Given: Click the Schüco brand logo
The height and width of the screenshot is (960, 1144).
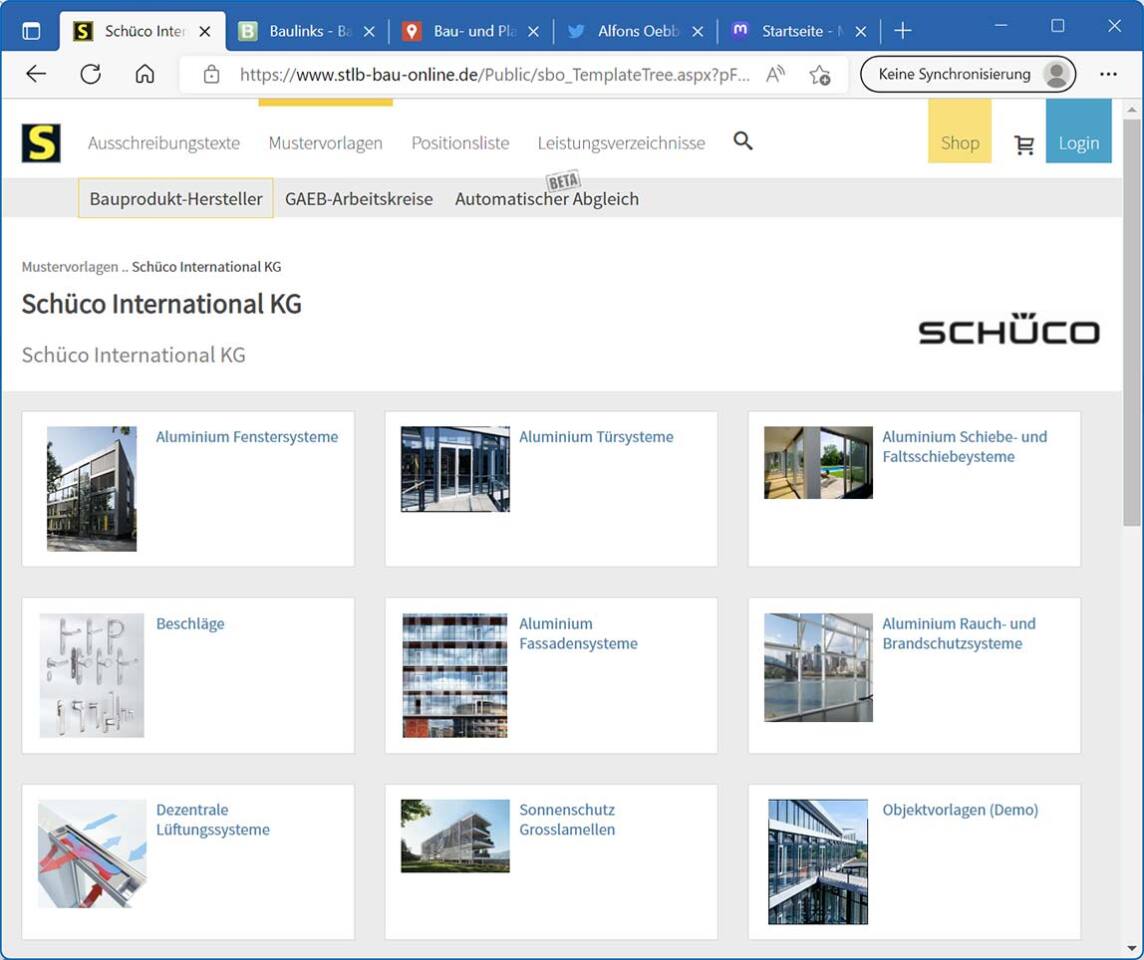Looking at the screenshot, I should (x=1009, y=329).
